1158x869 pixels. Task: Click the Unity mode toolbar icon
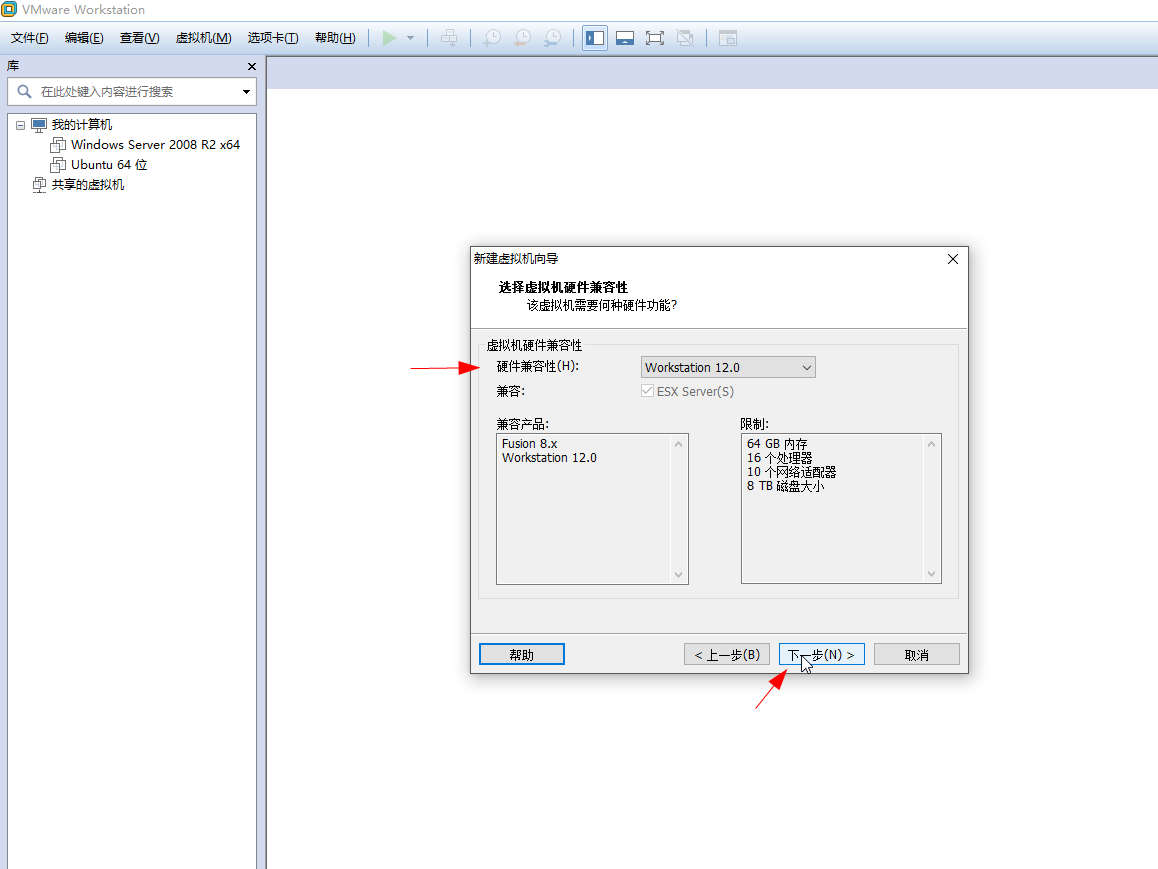tap(685, 38)
